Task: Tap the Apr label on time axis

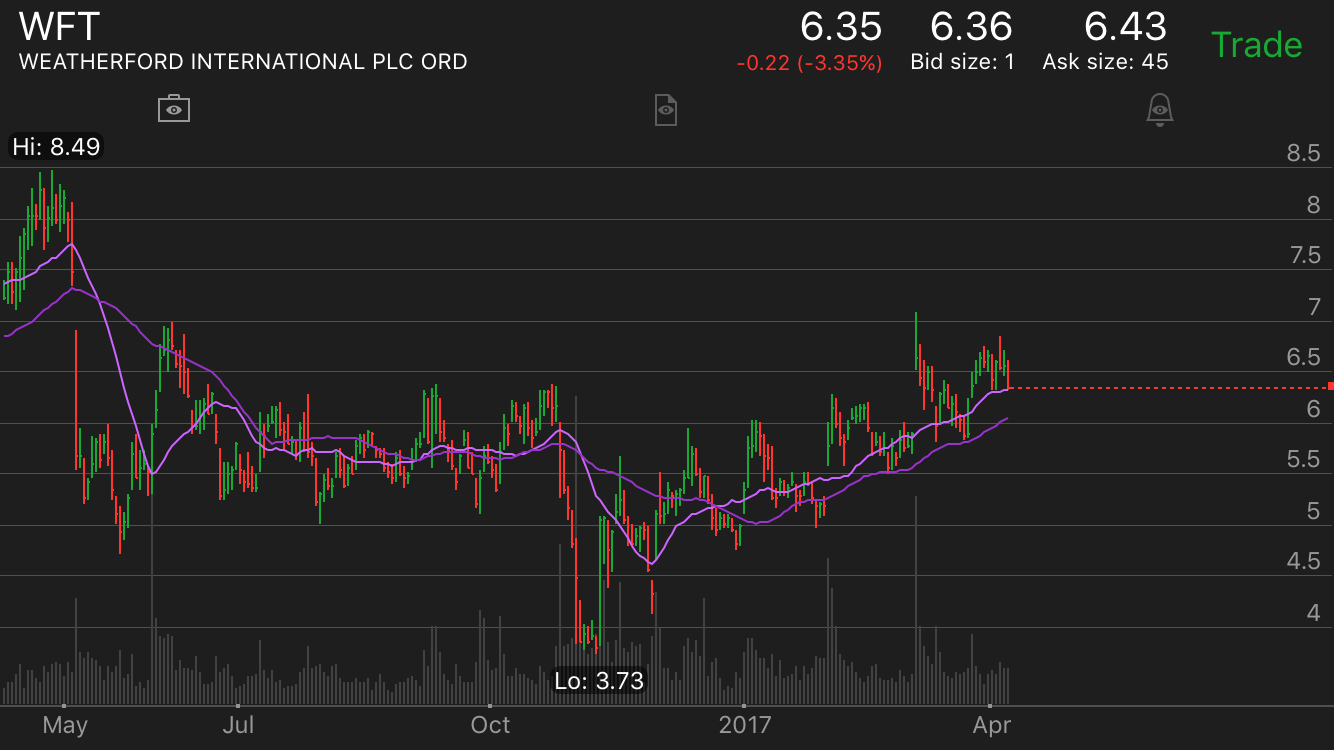Action: [992, 724]
